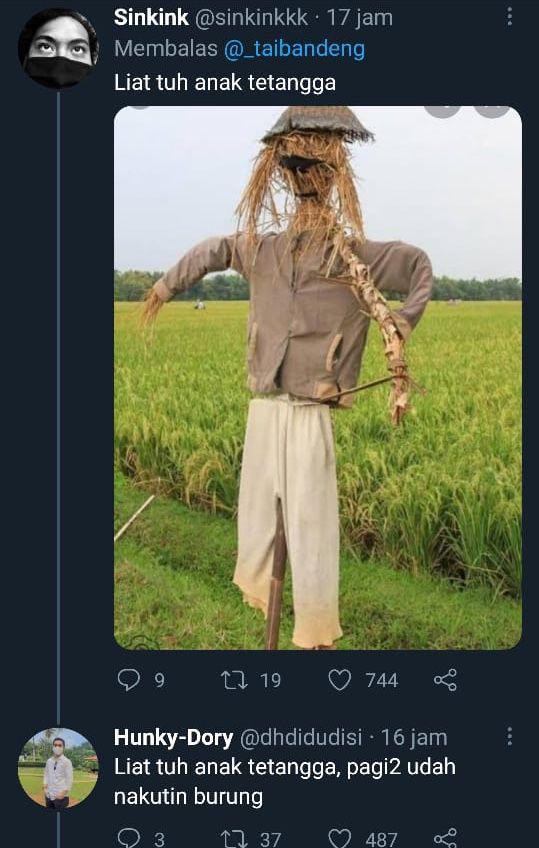
Task: Open more options menu on Sinkink's tweet
Action: 509,16
